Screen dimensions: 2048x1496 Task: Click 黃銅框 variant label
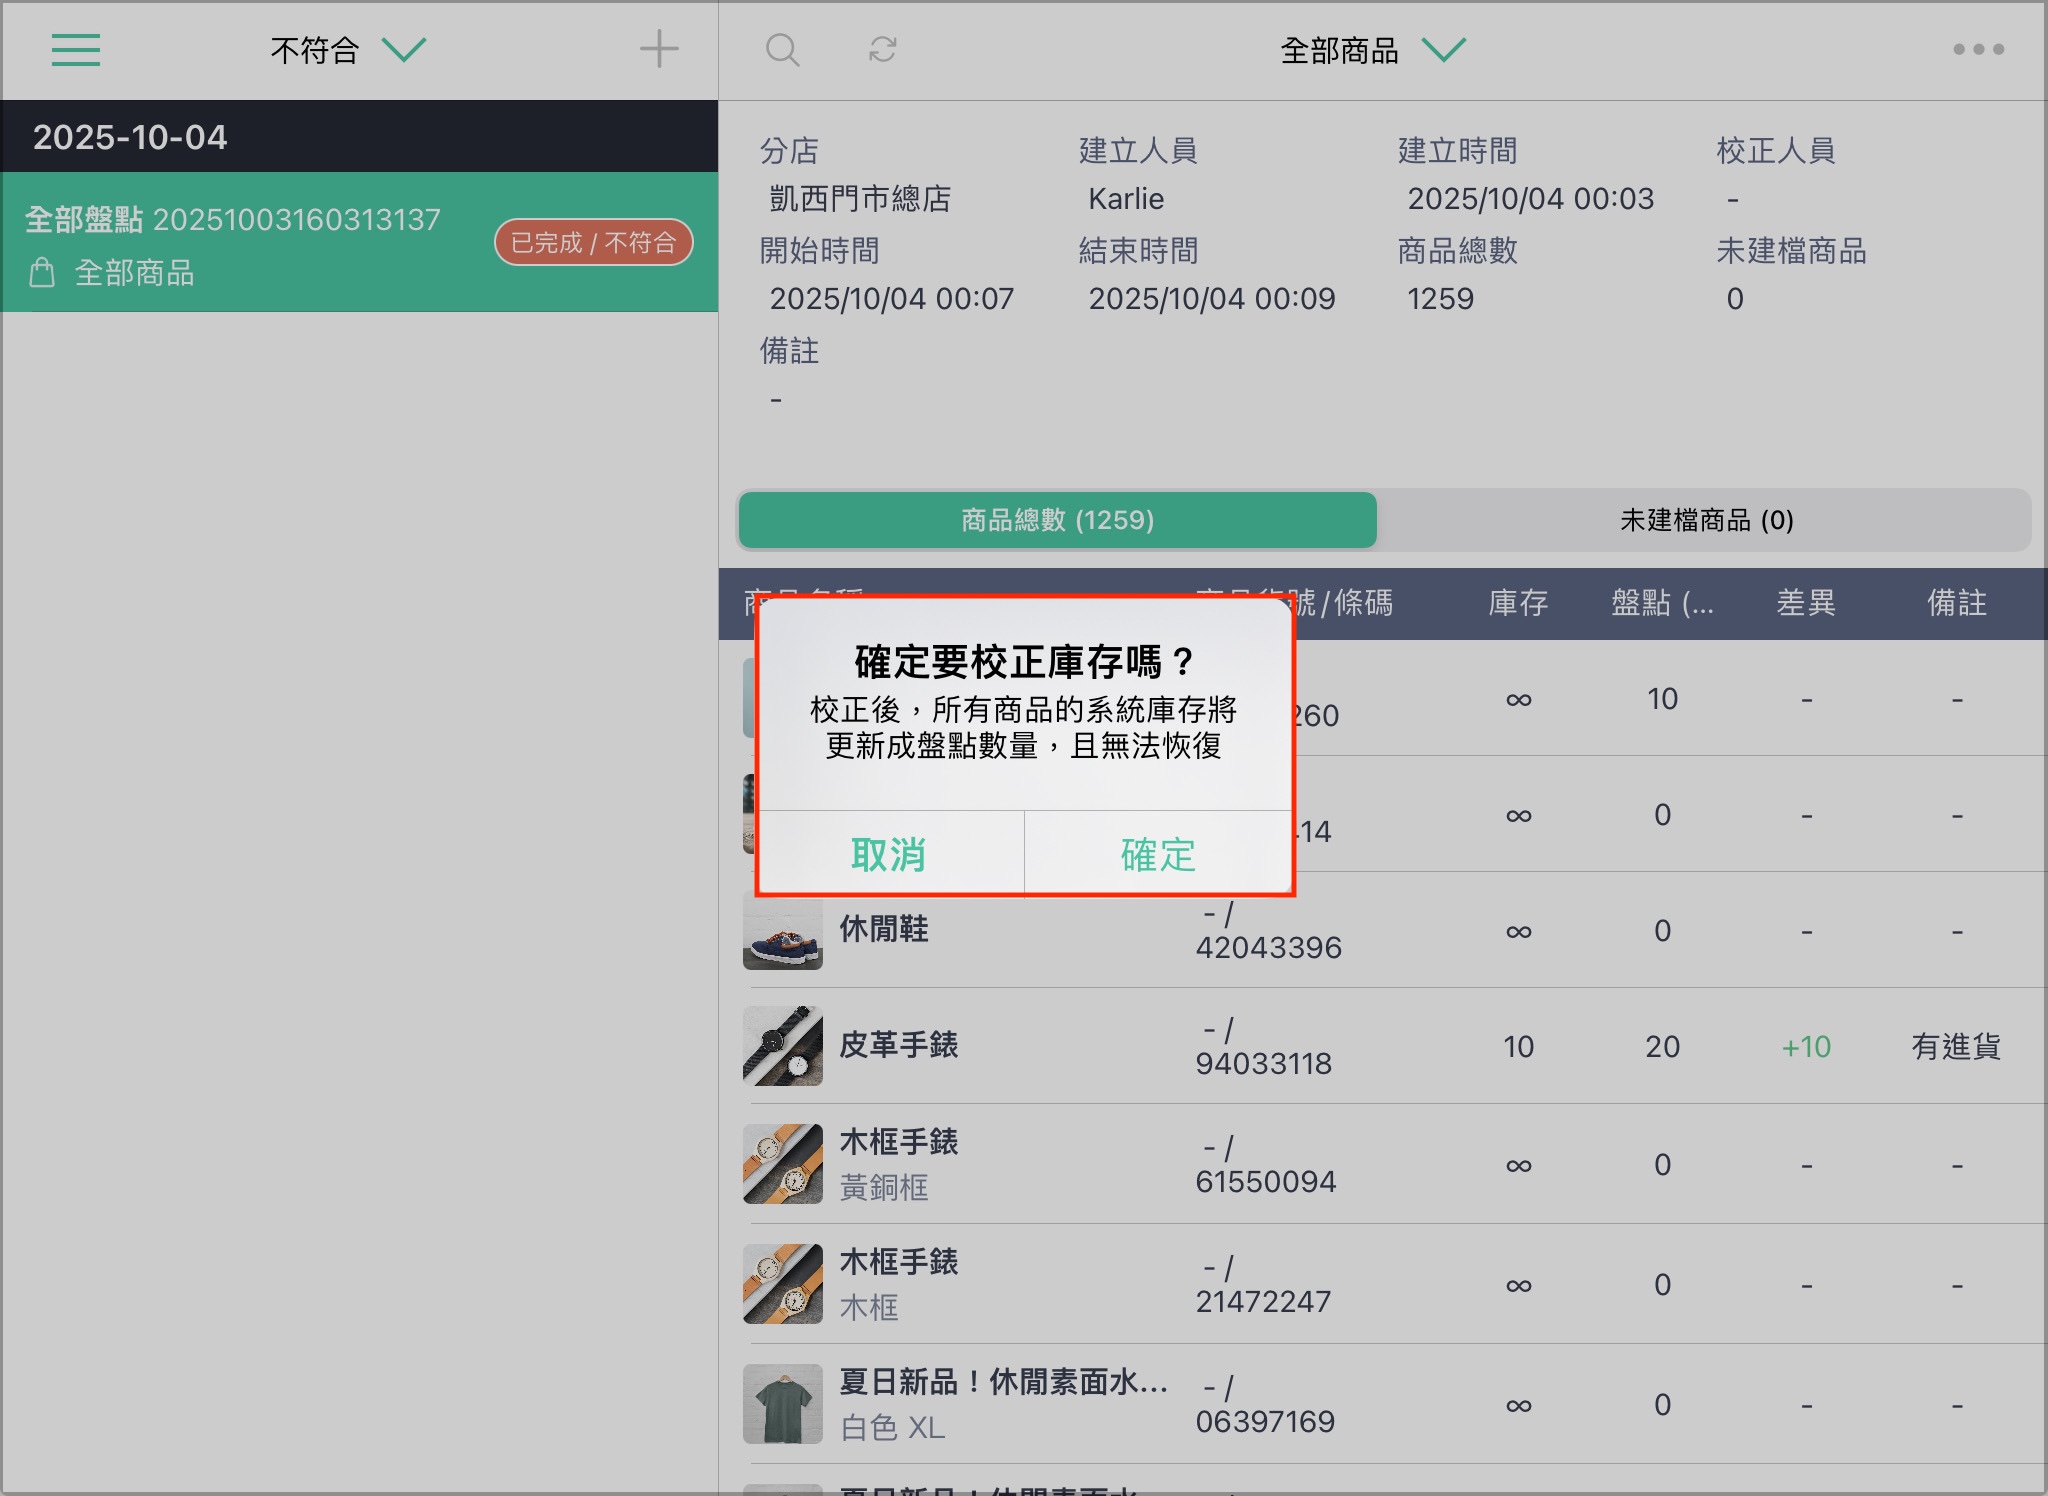[884, 1187]
